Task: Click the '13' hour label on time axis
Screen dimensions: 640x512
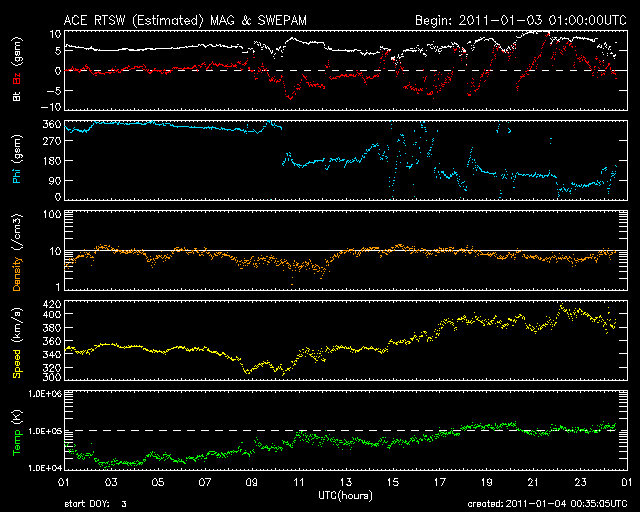Action: click(346, 483)
